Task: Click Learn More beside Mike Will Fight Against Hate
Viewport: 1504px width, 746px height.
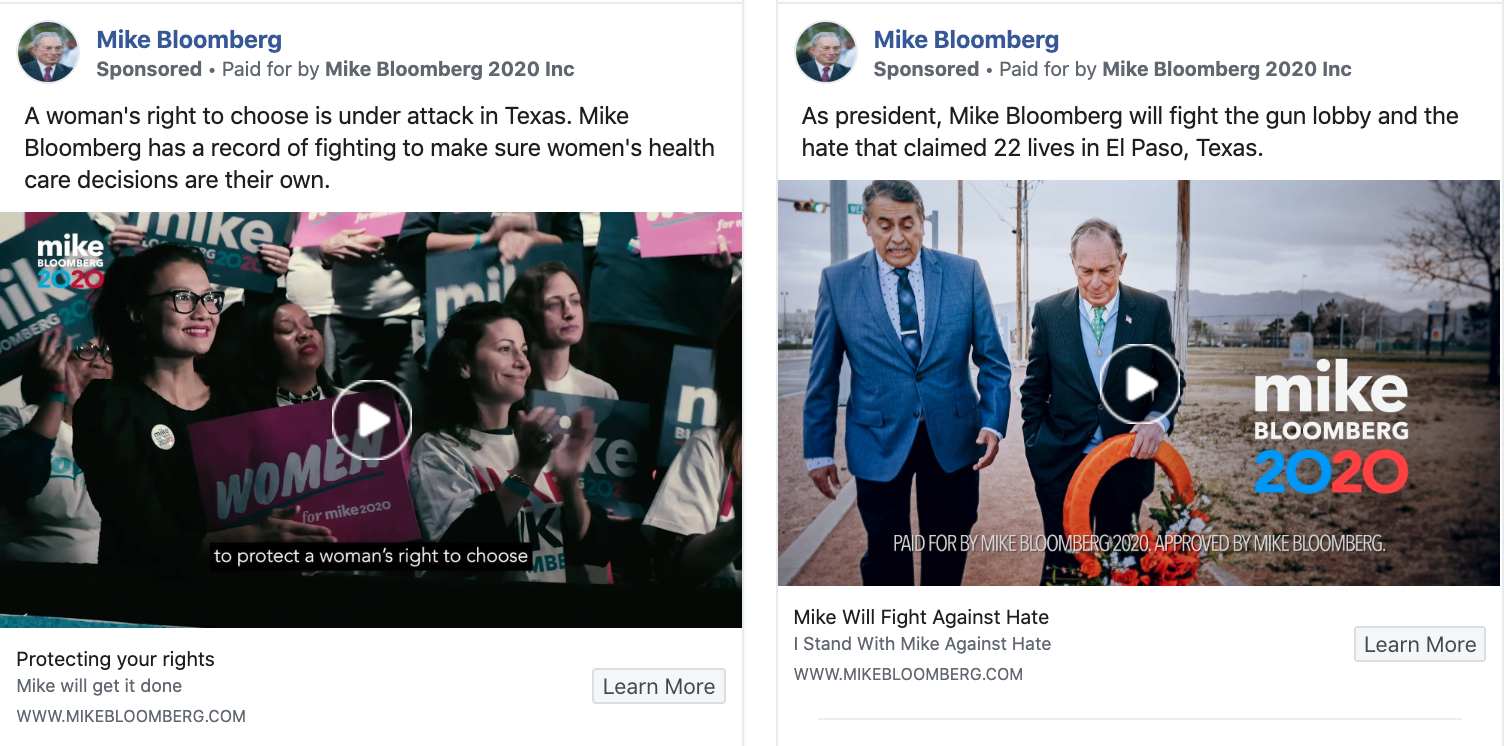Action: [x=1419, y=645]
